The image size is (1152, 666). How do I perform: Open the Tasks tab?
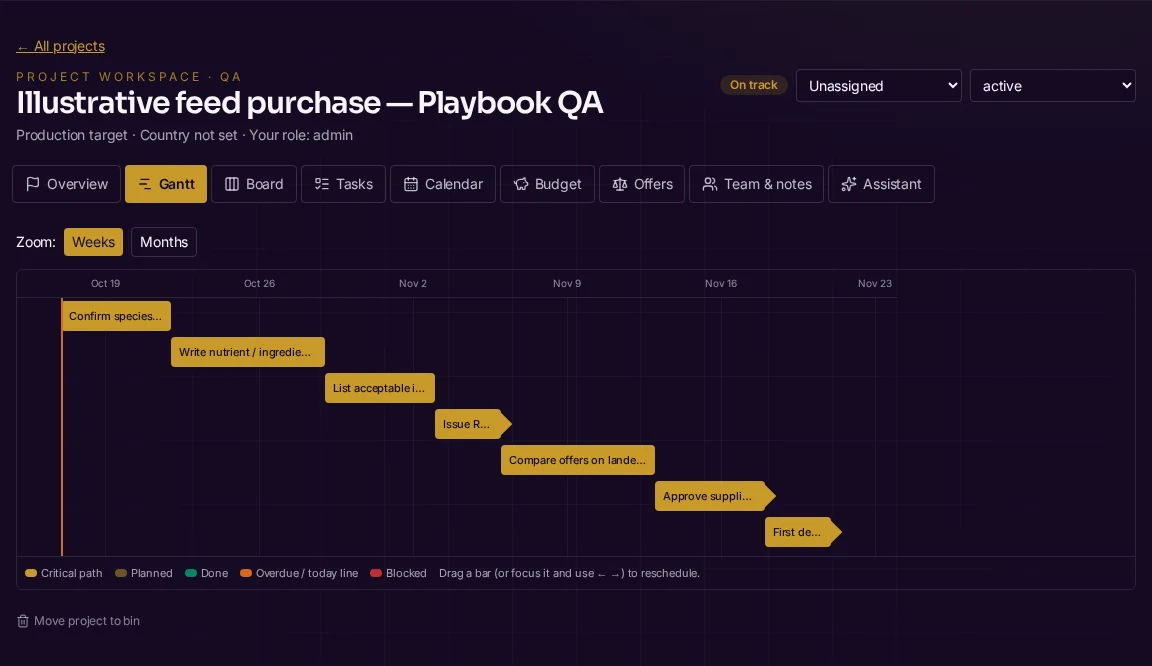(343, 184)
